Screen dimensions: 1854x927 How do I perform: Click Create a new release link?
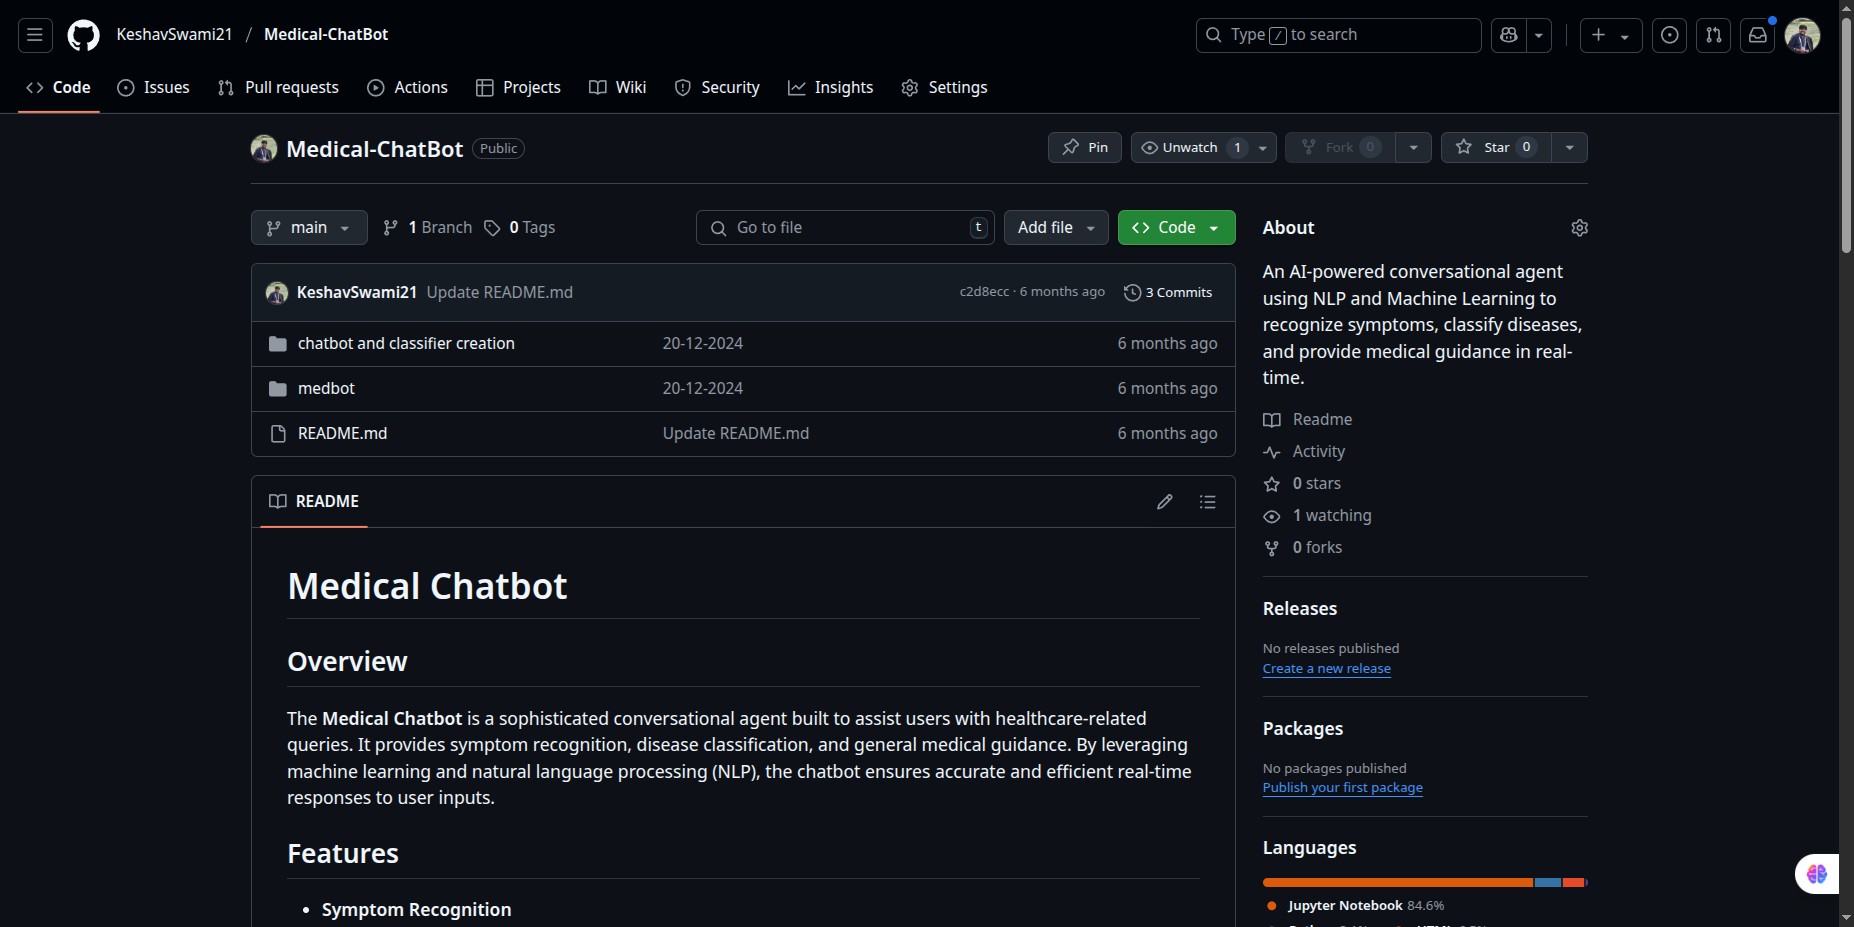[1326, 669]
